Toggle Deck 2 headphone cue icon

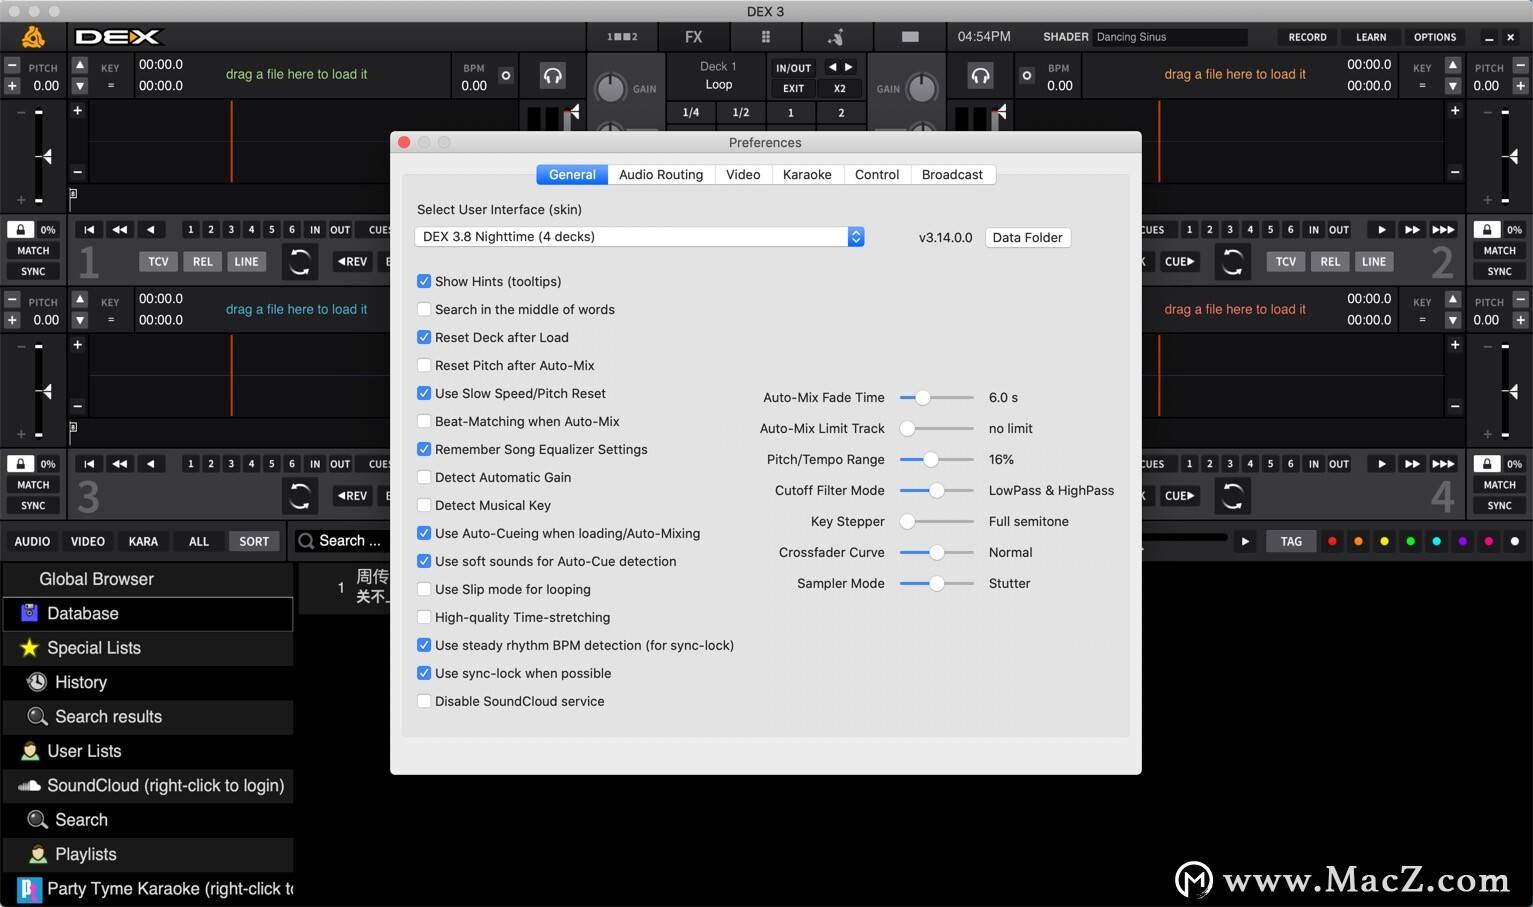(980, 76)
